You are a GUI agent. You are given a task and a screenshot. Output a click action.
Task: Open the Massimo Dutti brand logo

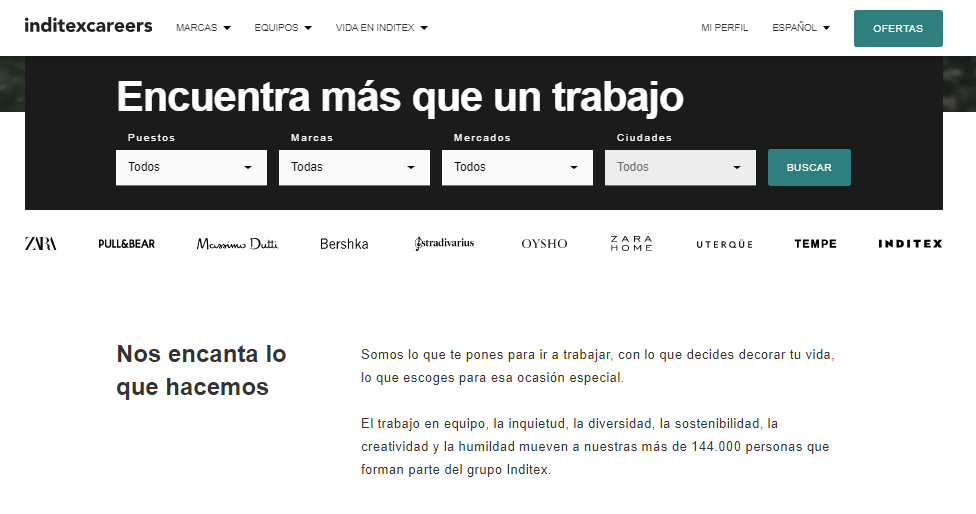237,244
